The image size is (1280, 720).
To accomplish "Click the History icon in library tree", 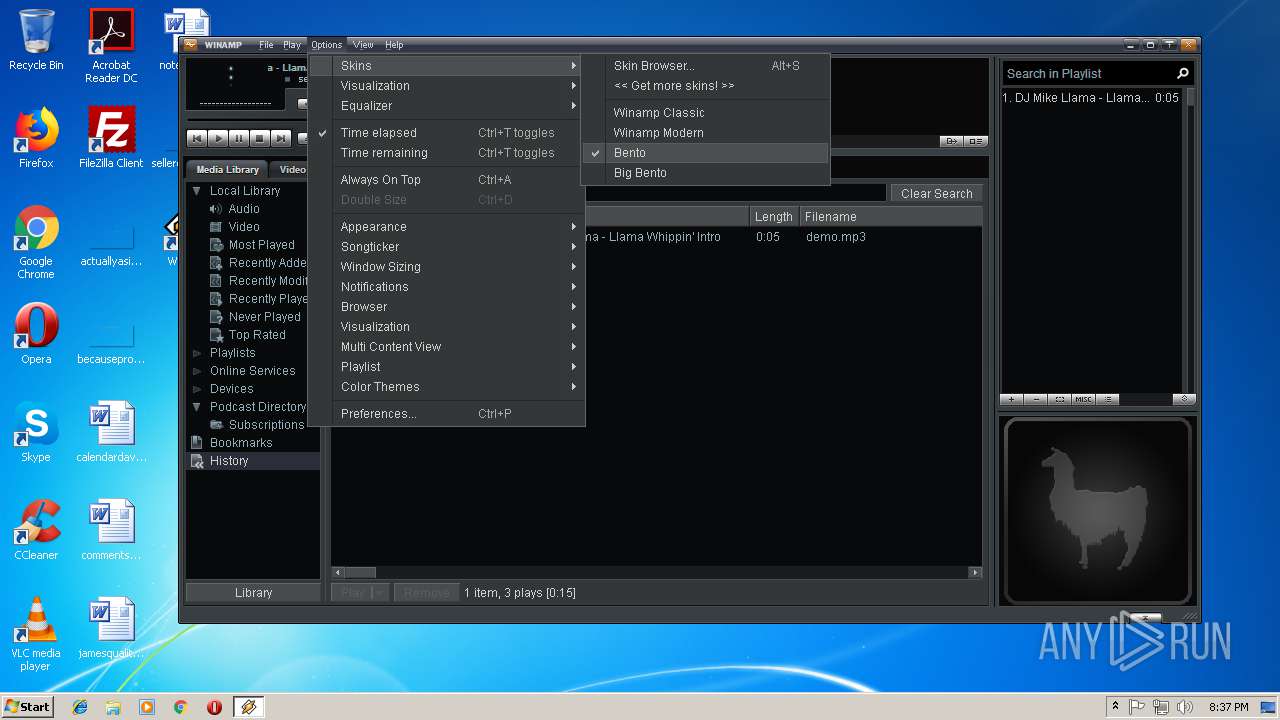I will point(197,461).
